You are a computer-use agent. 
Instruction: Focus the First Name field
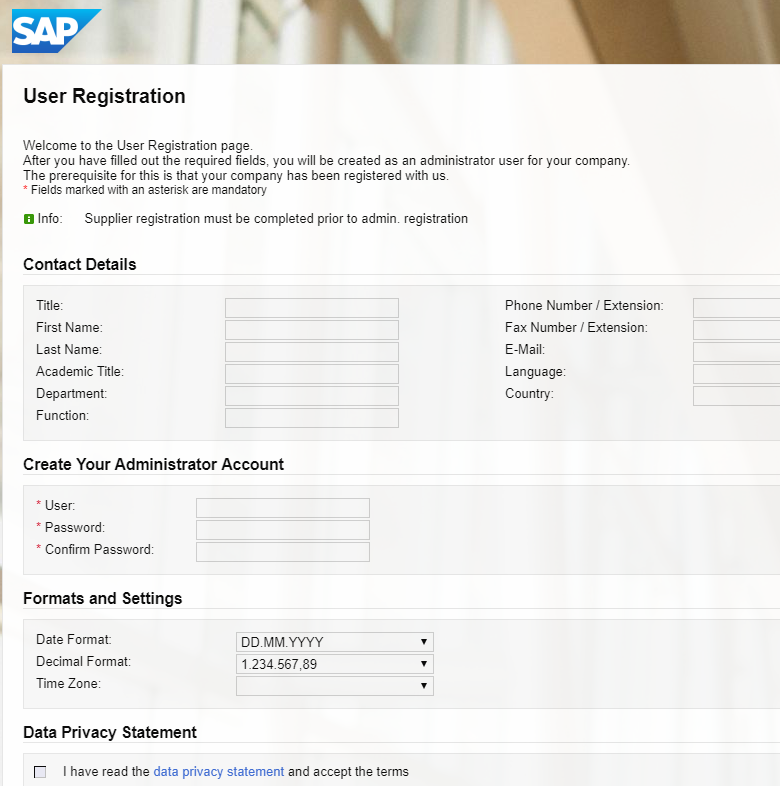tap(312, 330)
